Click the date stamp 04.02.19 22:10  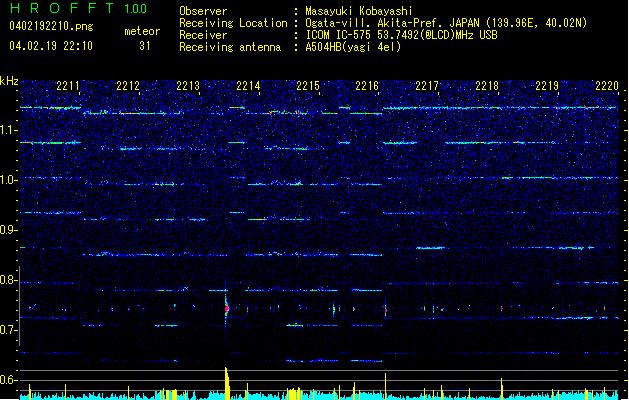(51, 46)
